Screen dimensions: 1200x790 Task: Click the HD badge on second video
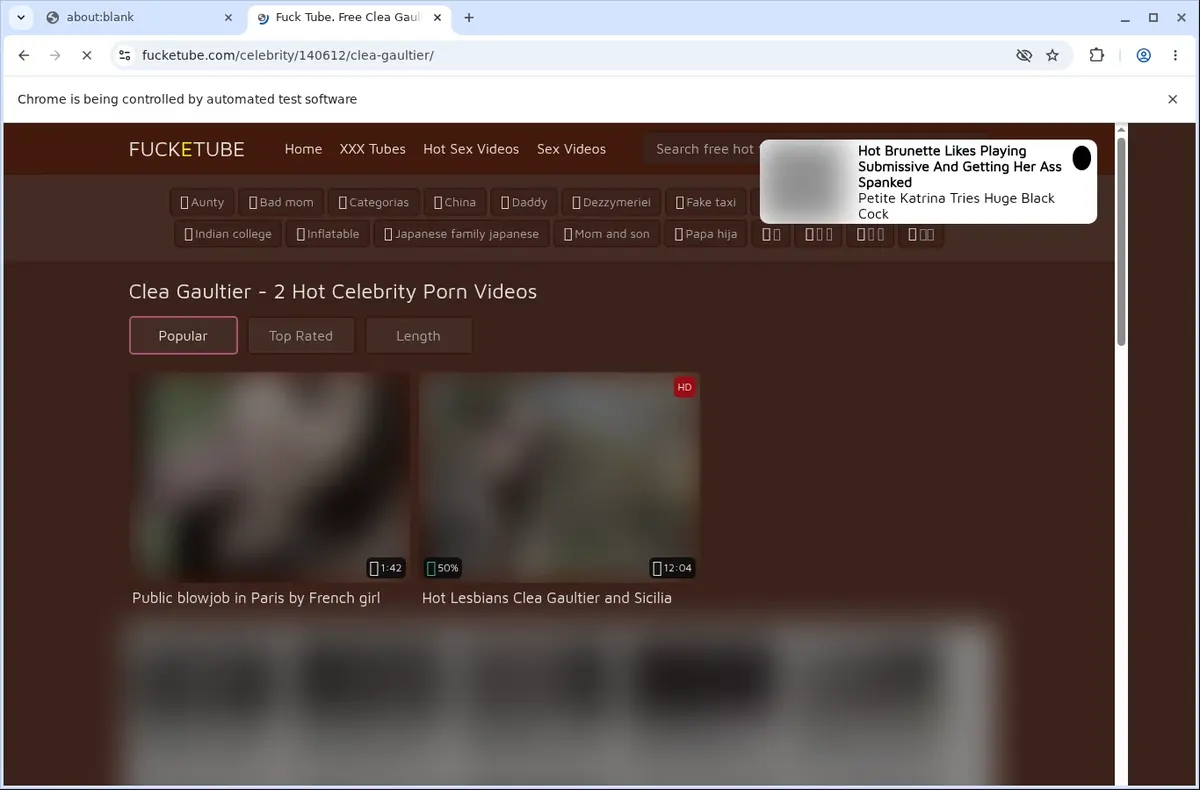tap(684, 387)
